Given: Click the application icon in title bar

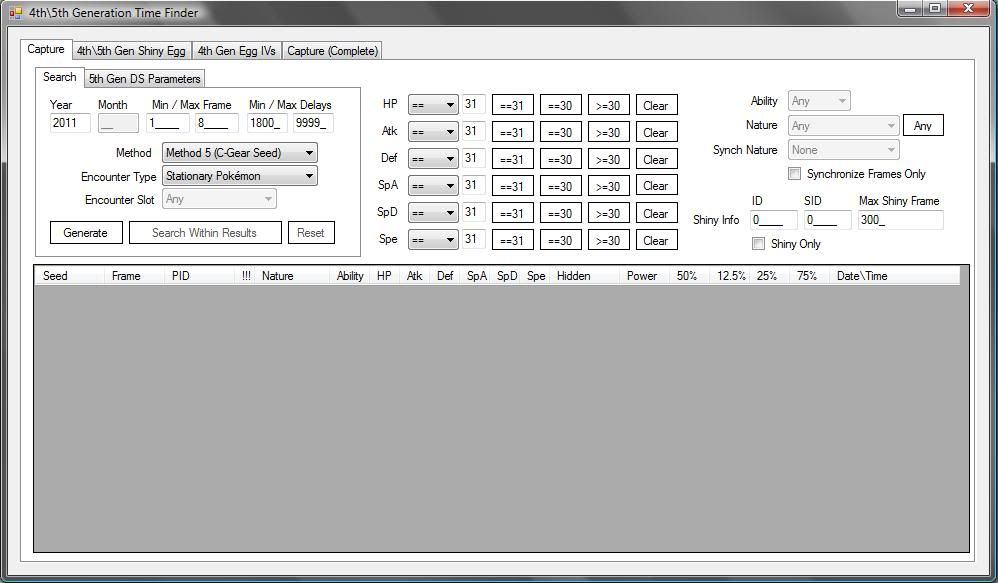Looking at the screenshot, I should (15, 12).
